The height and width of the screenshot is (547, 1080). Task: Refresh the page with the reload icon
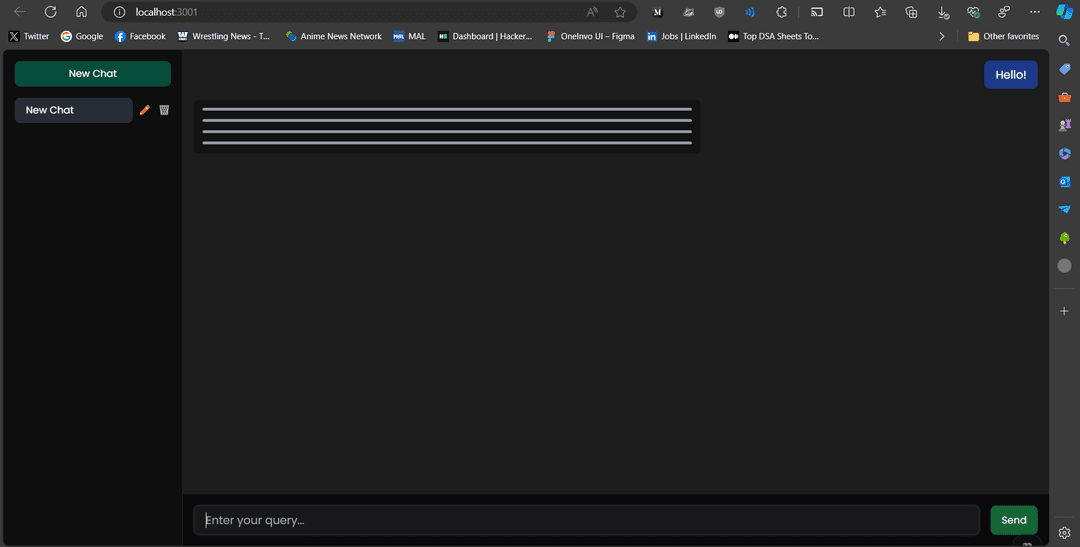(50, 12)
